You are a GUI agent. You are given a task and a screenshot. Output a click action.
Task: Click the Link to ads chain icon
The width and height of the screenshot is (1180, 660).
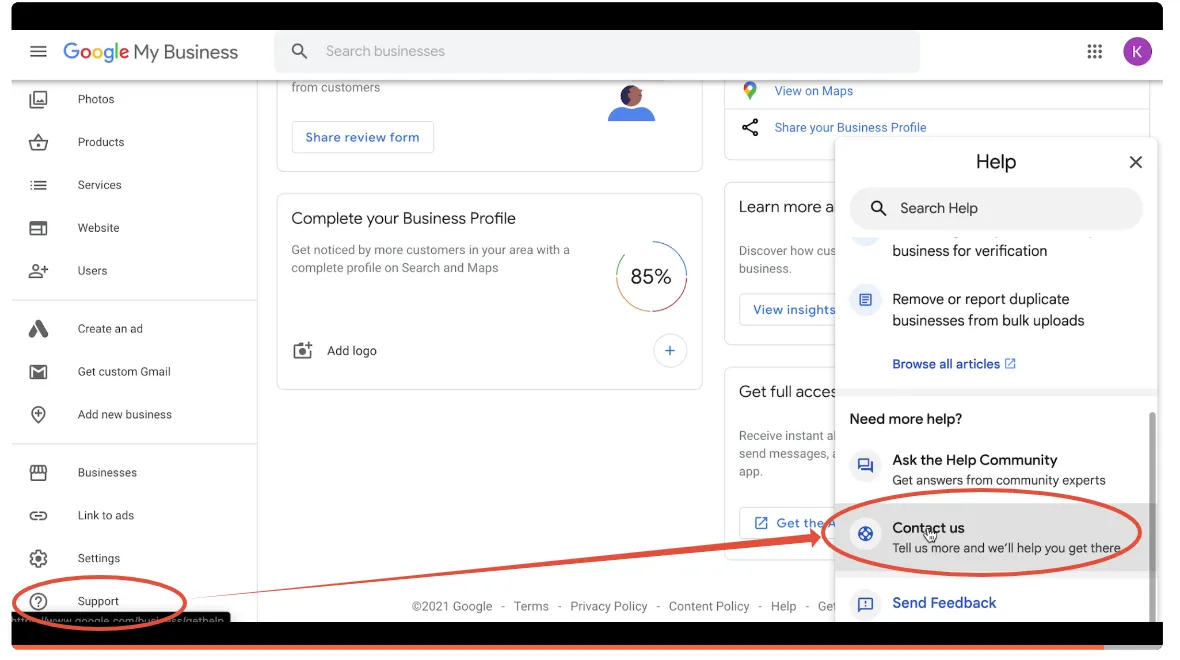[38, 516]
